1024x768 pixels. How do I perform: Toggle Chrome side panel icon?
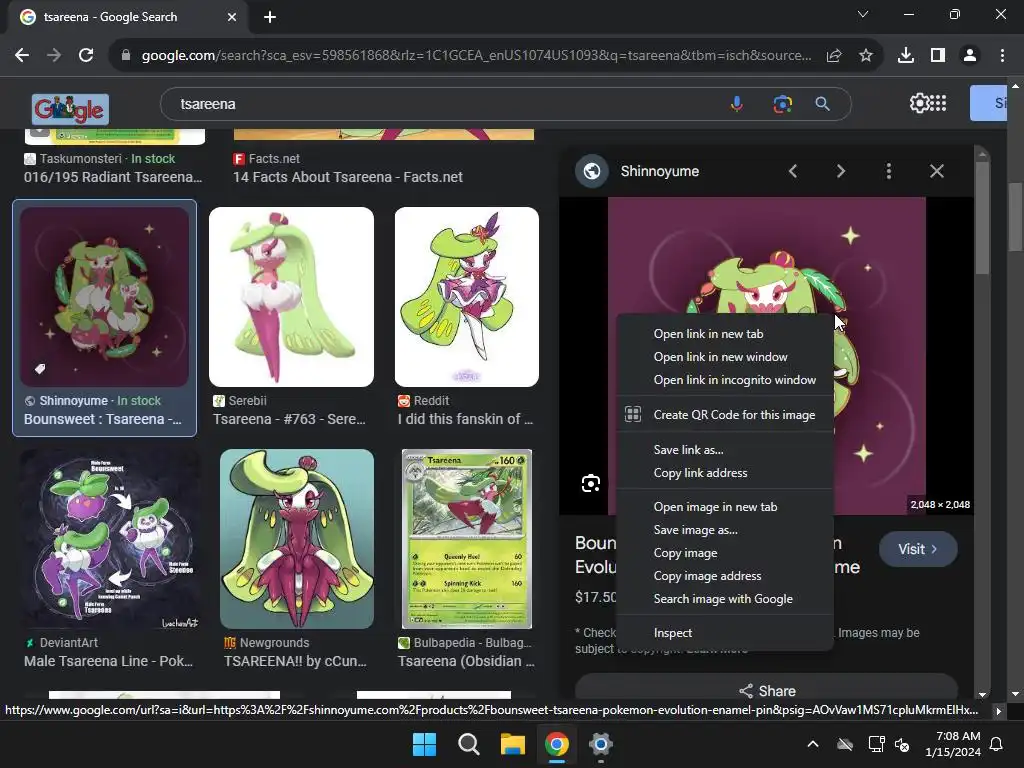pos(938,56)
